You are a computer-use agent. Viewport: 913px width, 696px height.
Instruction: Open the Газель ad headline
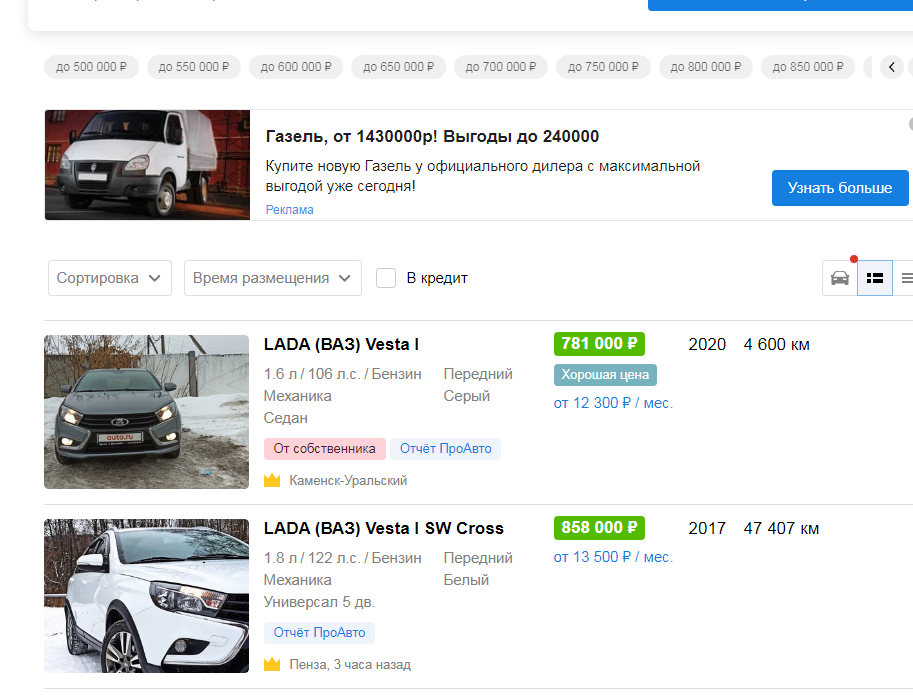click(432, 136)
